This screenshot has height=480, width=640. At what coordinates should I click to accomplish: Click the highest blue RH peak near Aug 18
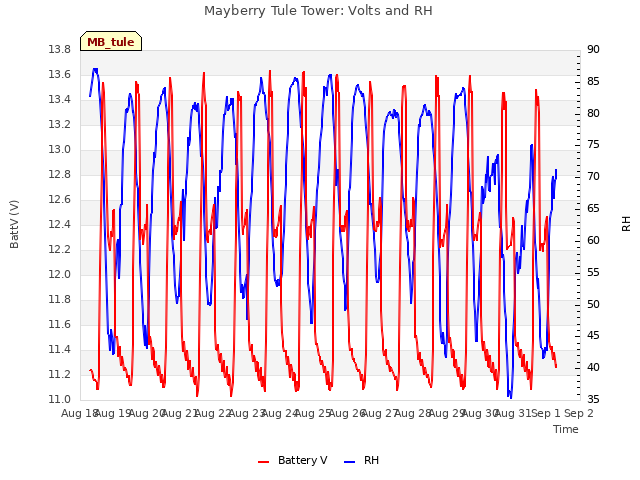pyautogui.click(x=95, y=69)
